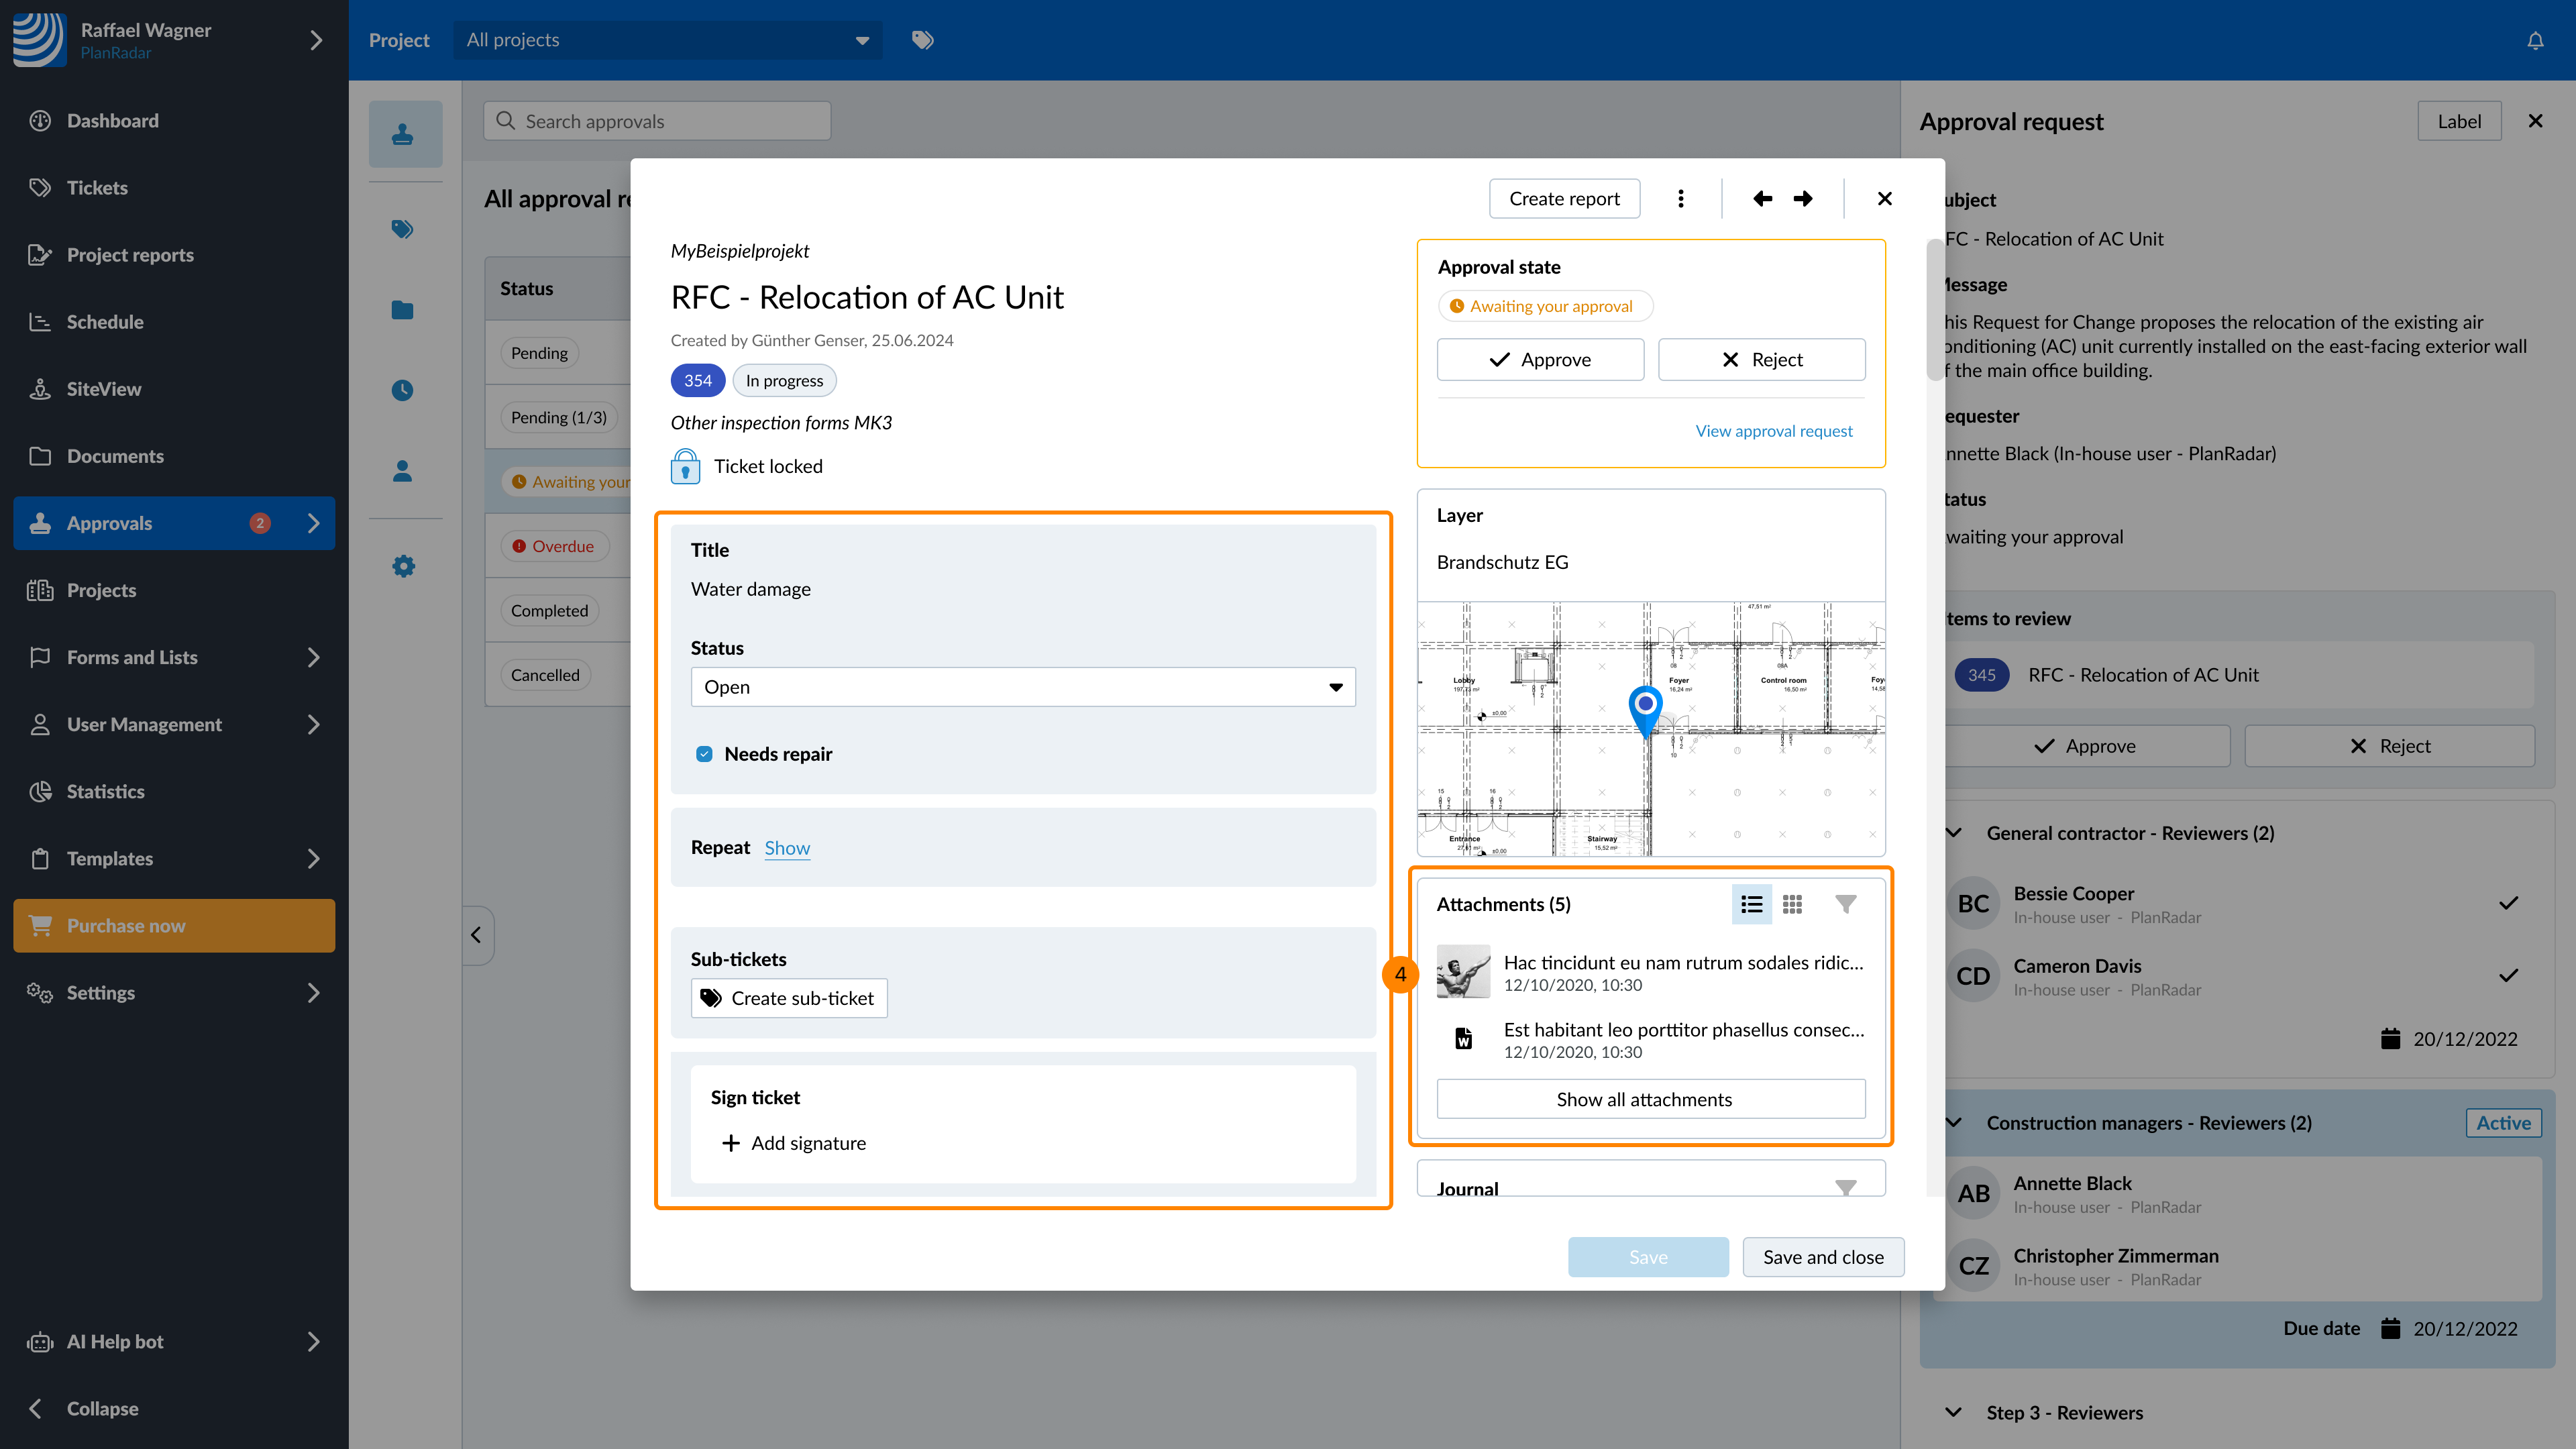The image size is (2576, 1449).
Task: Uncheck the Needs repair checkbox
Action: point(704,754)
